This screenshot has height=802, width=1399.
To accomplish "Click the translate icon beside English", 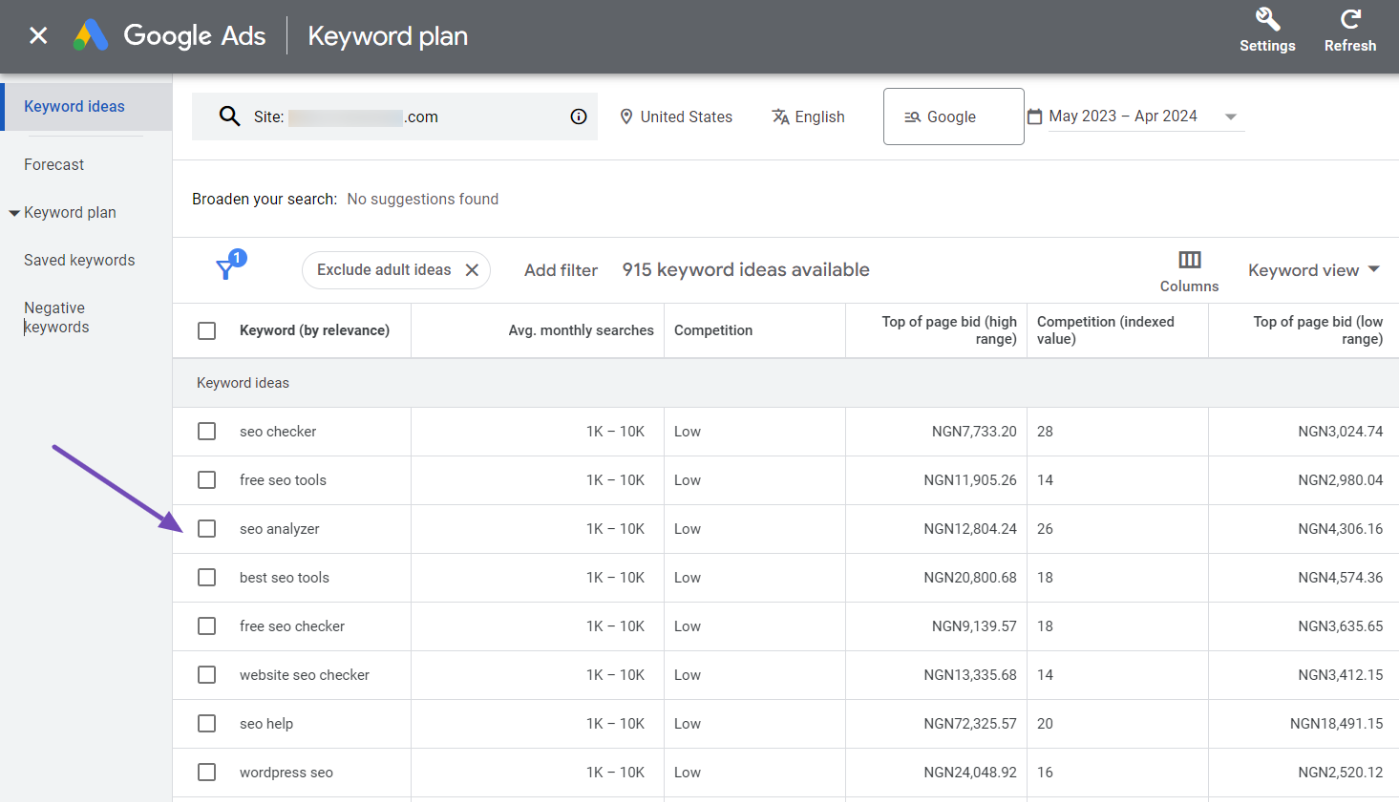I will pos(781,117).
